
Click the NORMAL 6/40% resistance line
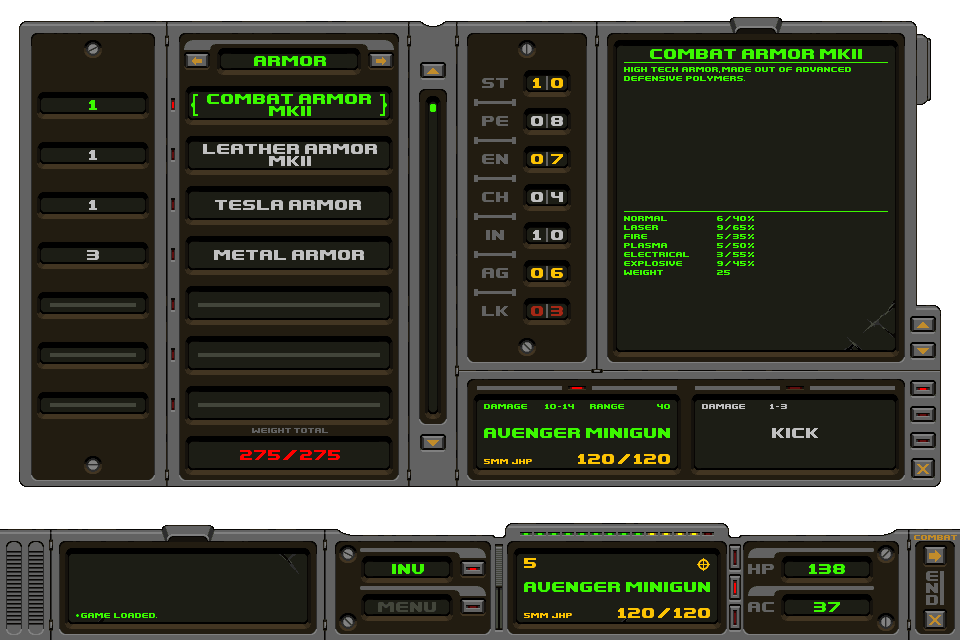coord(689,219)
